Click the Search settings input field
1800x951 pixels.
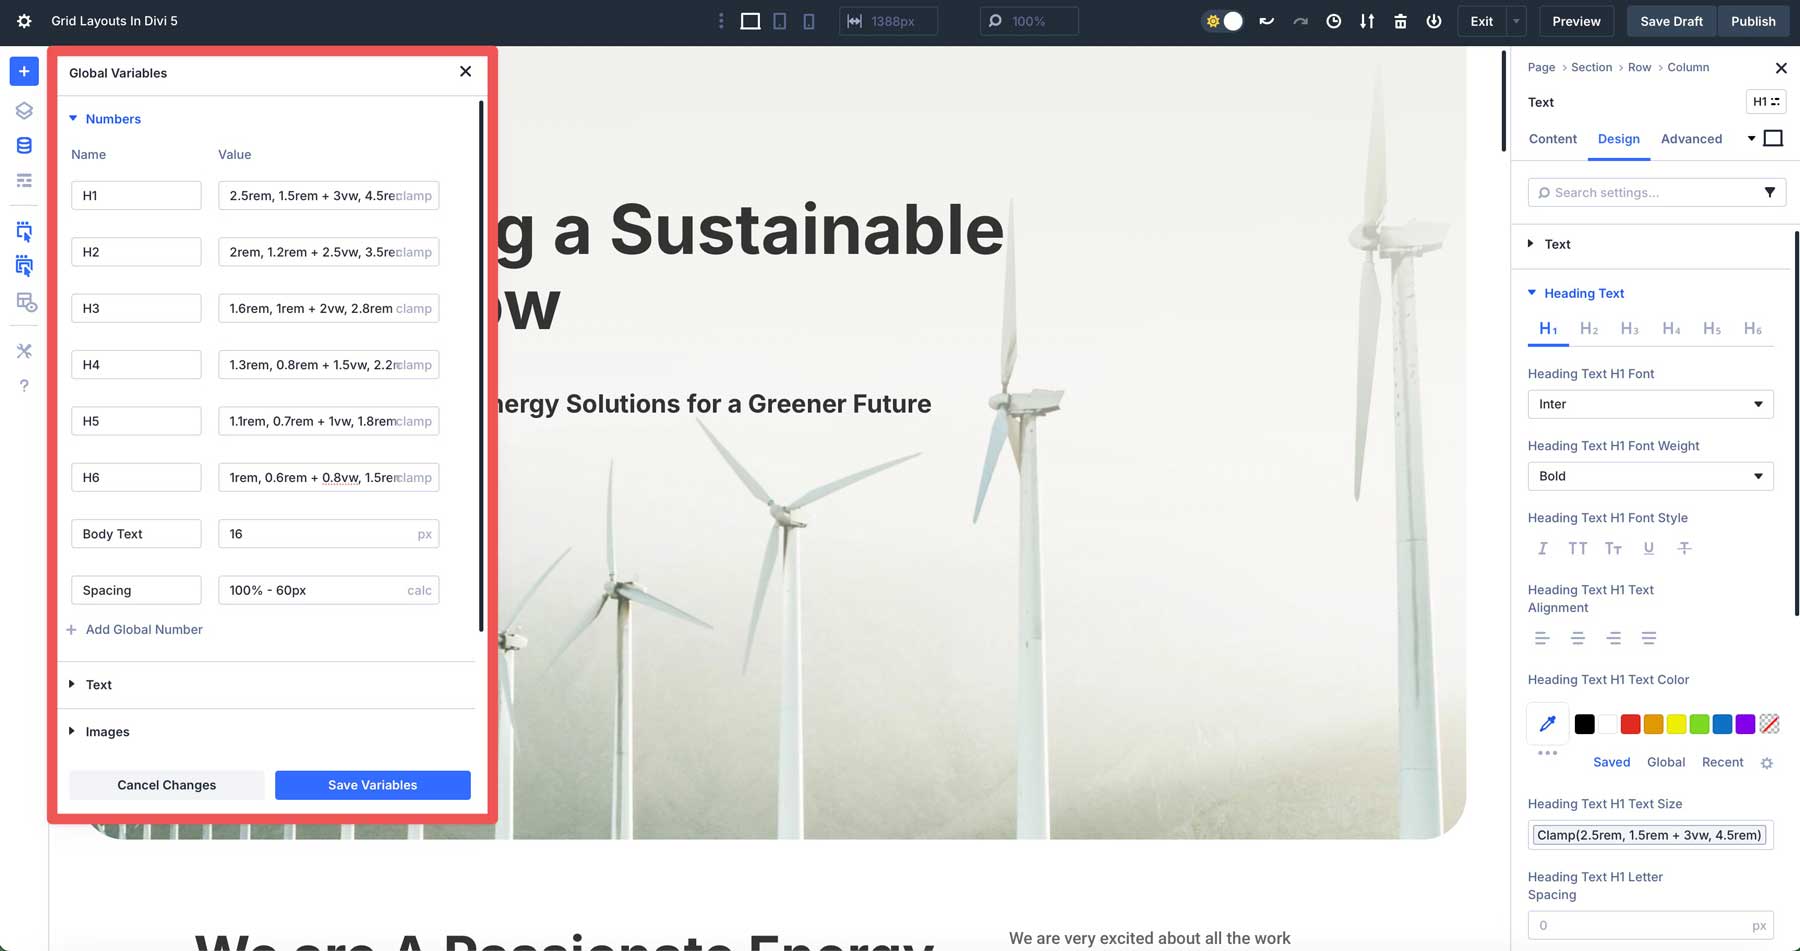coord(1650,193)
